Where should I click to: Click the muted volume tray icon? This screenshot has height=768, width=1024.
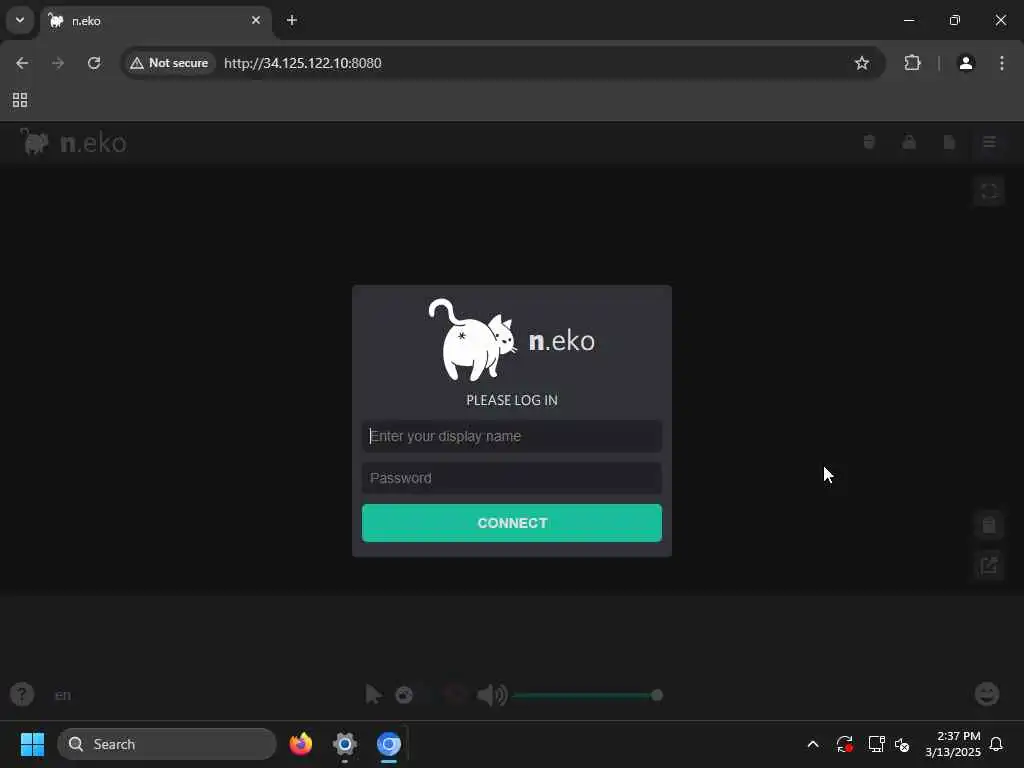(x=903, y=744)
